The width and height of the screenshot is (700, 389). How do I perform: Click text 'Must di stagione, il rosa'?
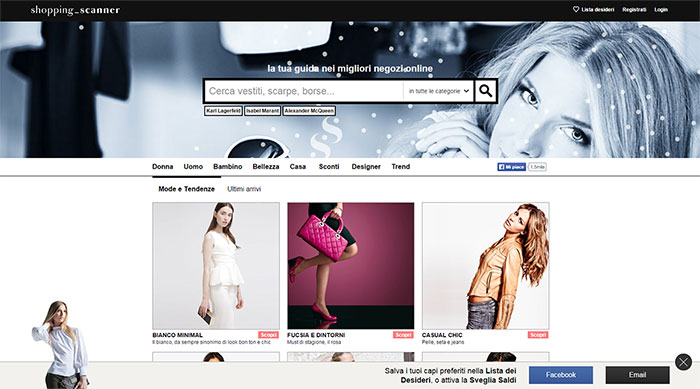tap(314, 342)
